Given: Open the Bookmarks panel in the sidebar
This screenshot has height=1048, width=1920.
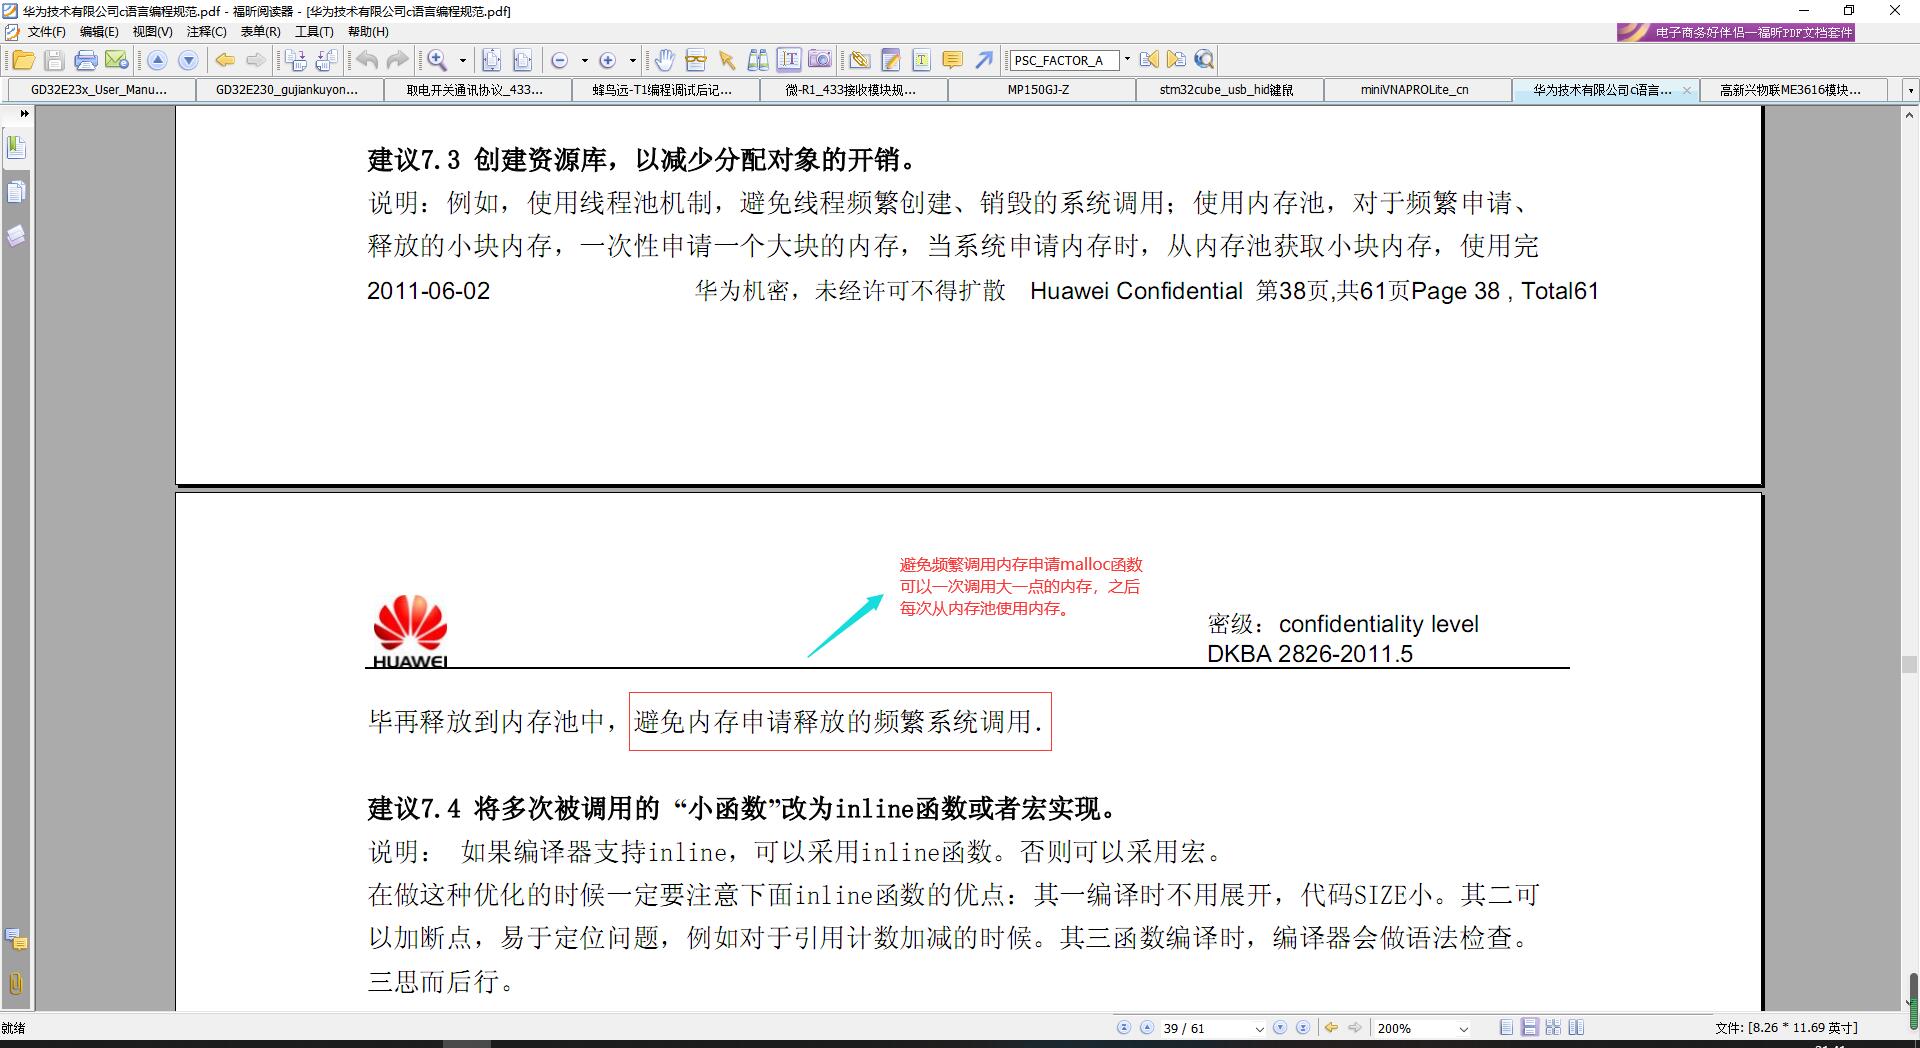Looking at the screenshot, I should point(16,148).
